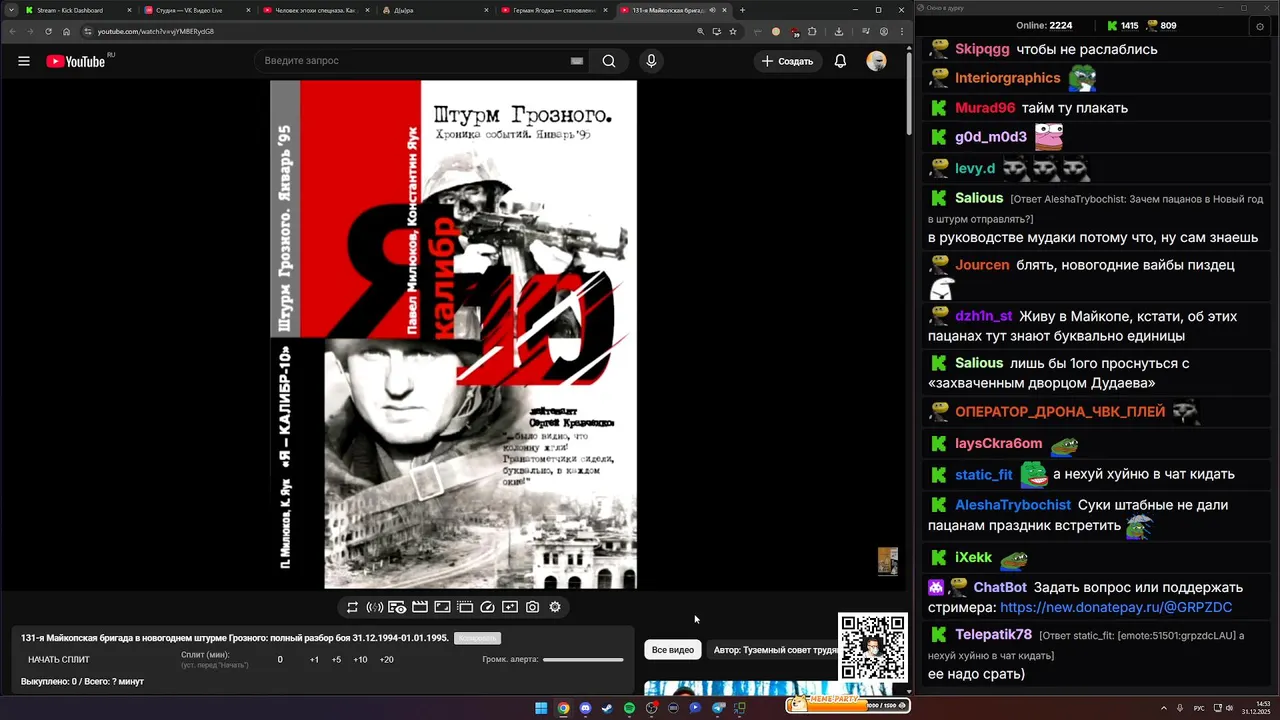Open Chrome from the taskbar
This screenshot has width=1280, height=720.
click(x=563, y=708)
